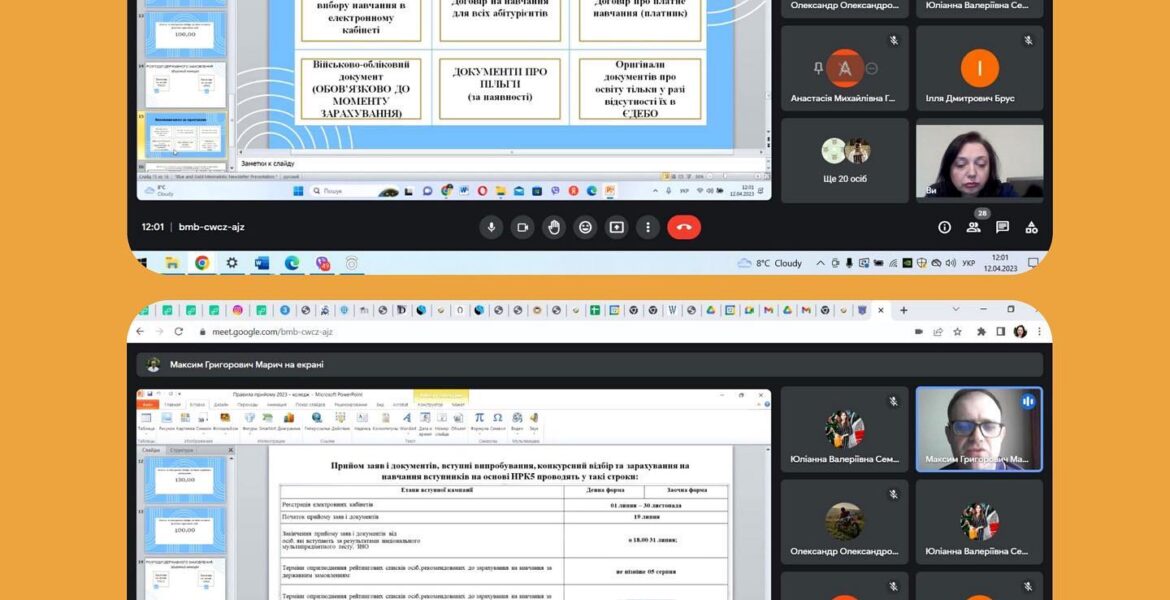Click 8°C Cloudy weather widget on outer taskbar
Screen dimensions: 1170x600
point(769,263)
